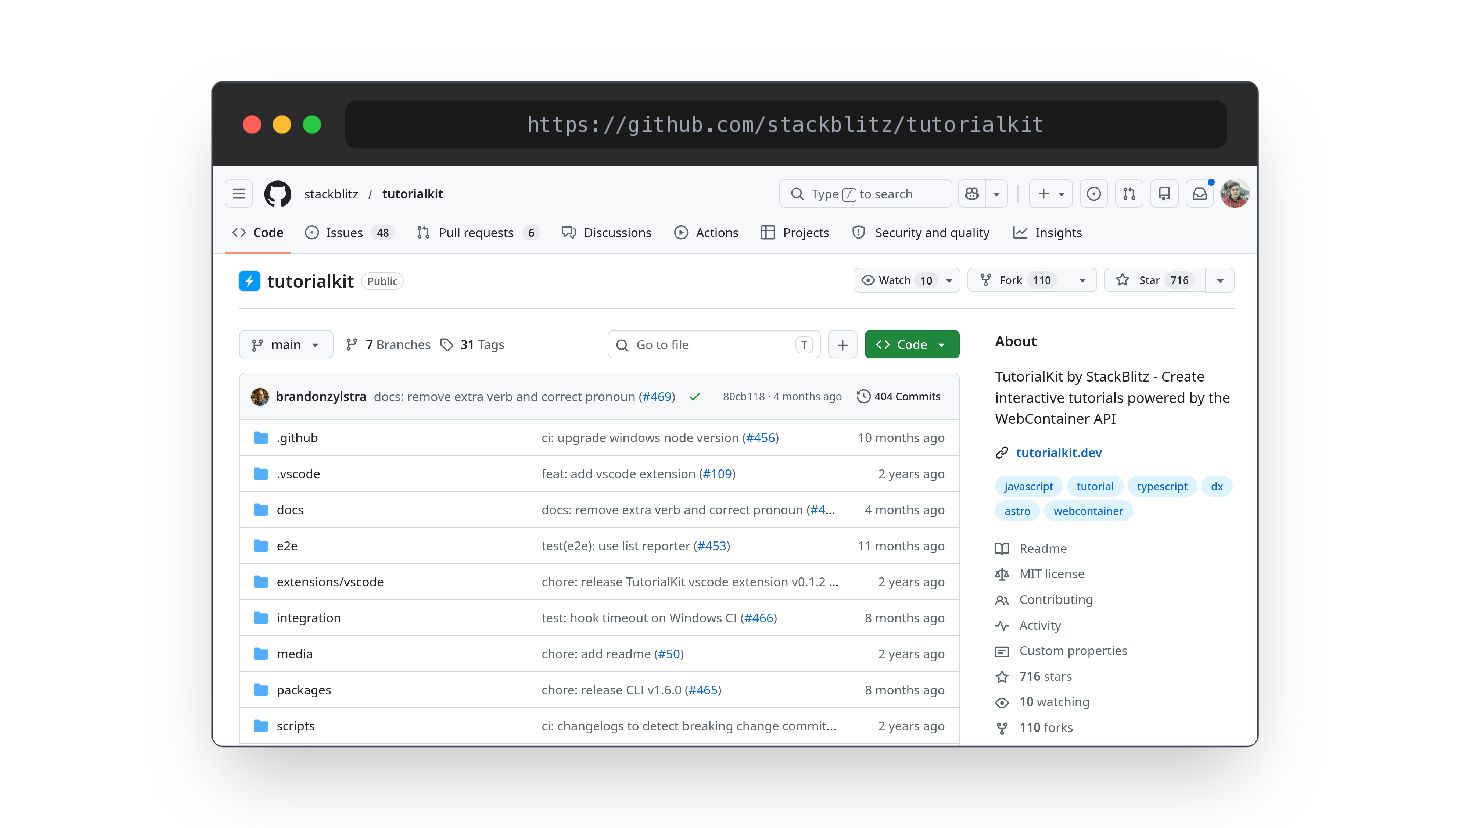Screen dimensions: 1470x828
Task: Open the tutorialkit.dev website link
Action: tap(1059, 453)
